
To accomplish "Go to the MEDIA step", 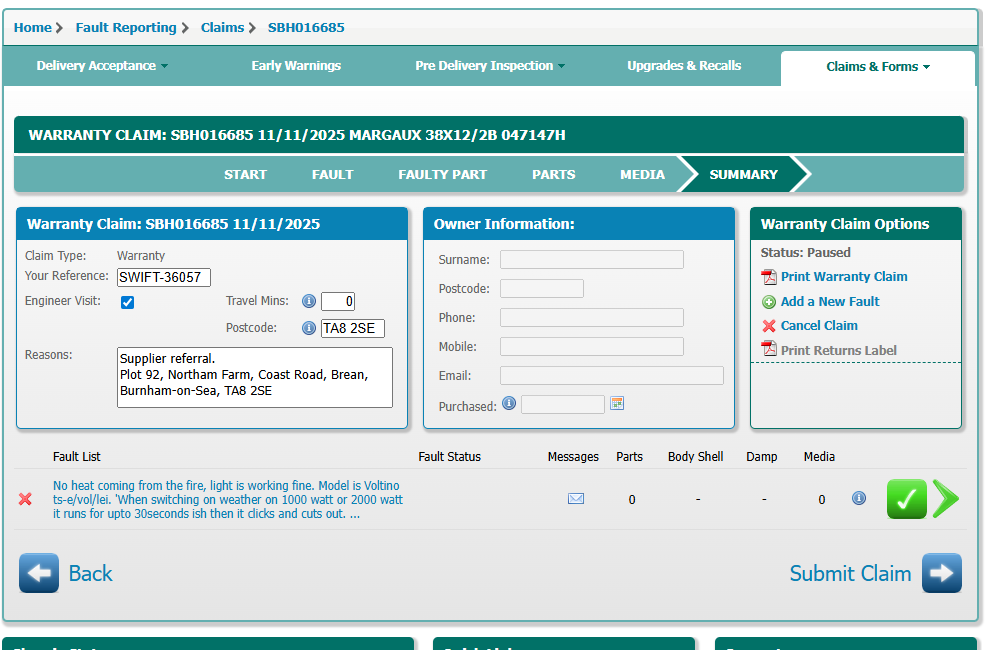I will [642, 174].
